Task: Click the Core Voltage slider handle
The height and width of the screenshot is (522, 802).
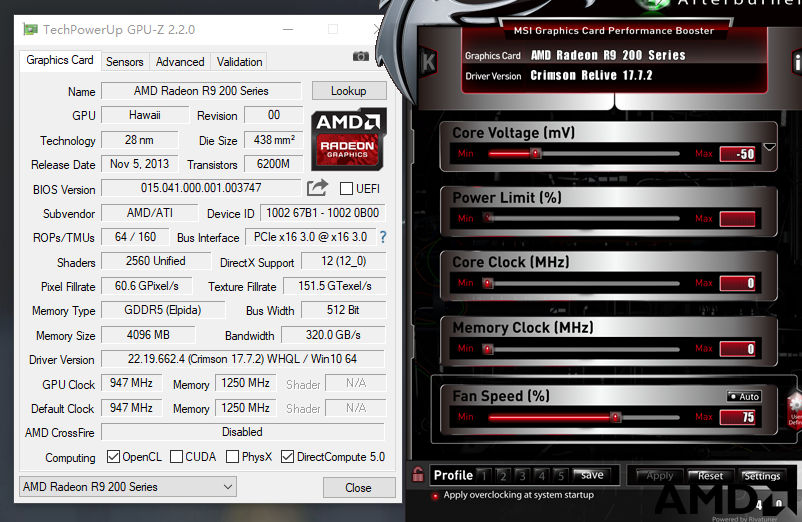Action: 536,153
